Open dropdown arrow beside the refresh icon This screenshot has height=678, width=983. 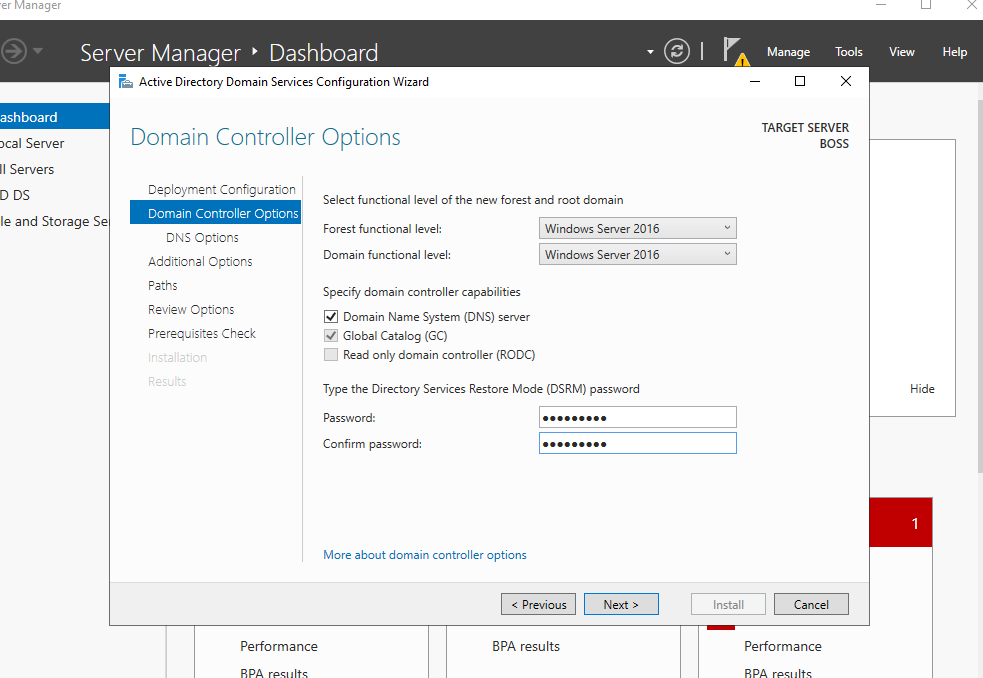tap(650, 52)
